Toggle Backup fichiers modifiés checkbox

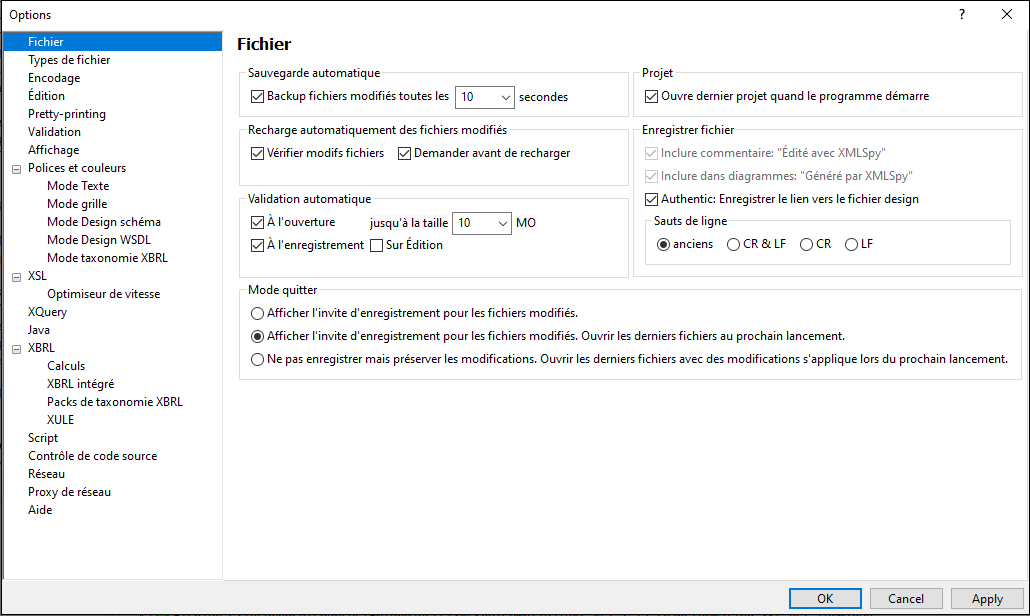[x=257, y=97]
